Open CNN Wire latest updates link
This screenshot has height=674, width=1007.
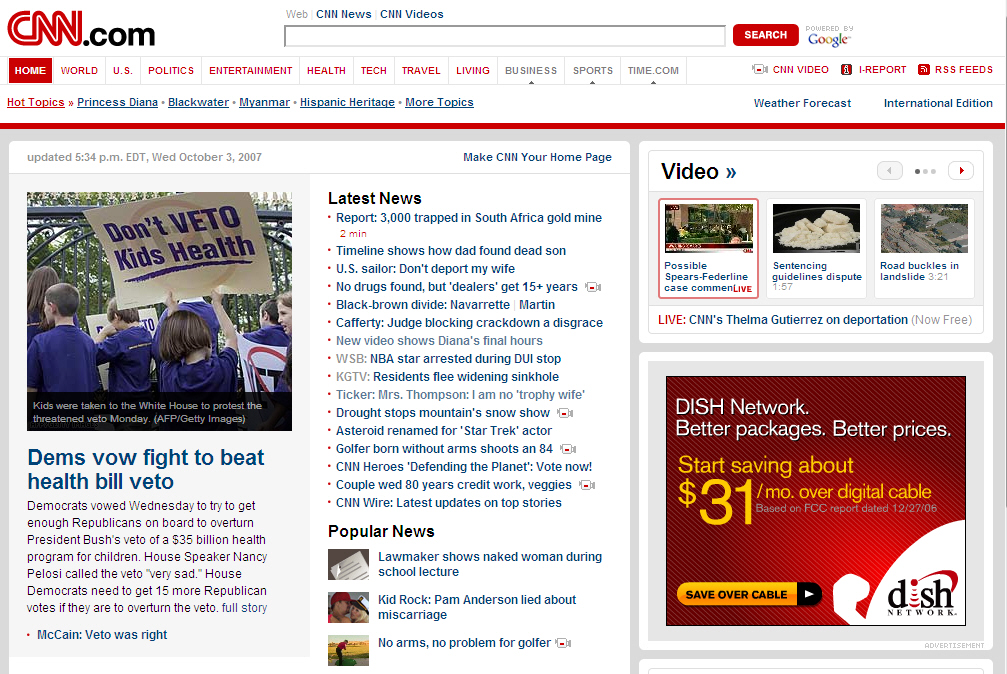[x=449, y=503]
